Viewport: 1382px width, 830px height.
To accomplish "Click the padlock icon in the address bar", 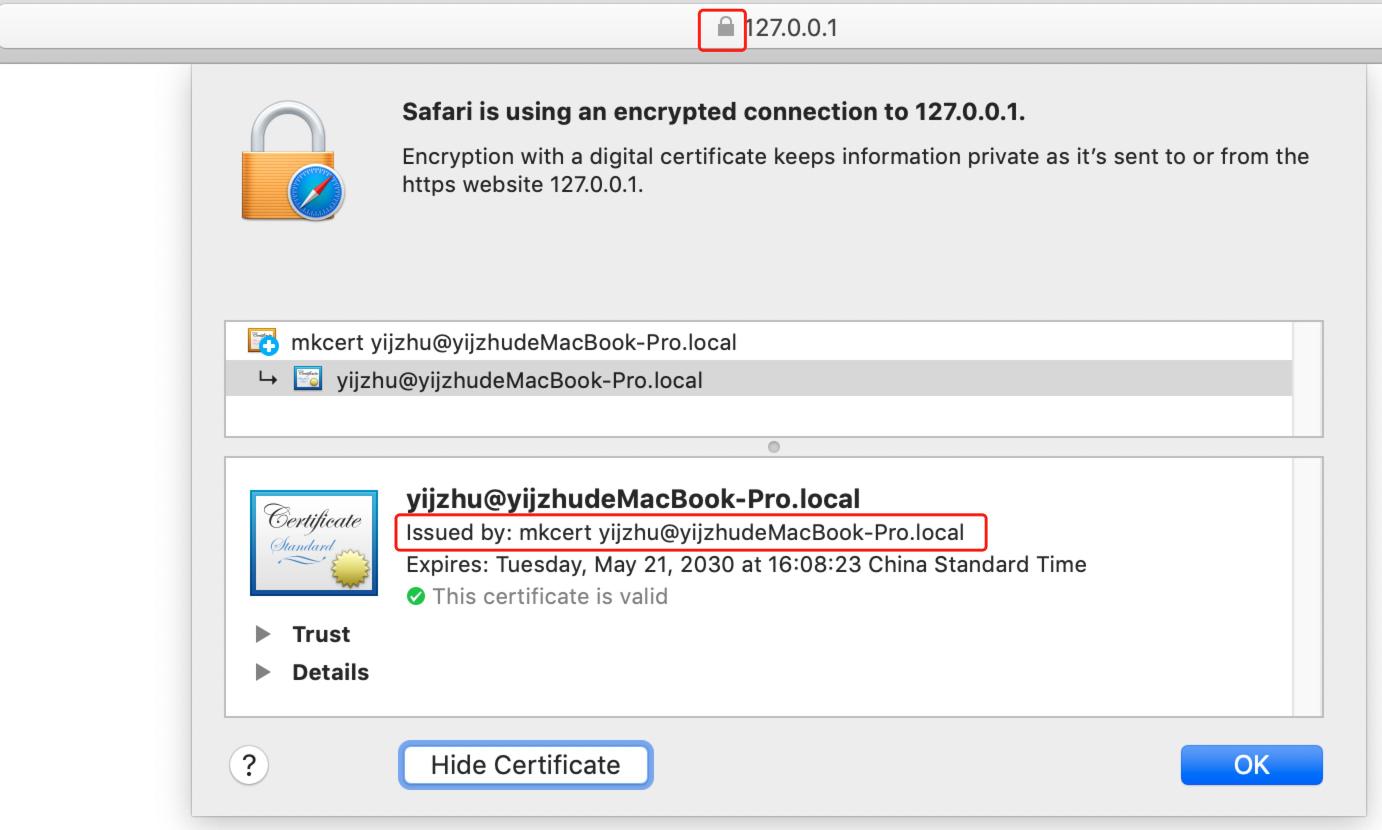I will pos(726,28).
